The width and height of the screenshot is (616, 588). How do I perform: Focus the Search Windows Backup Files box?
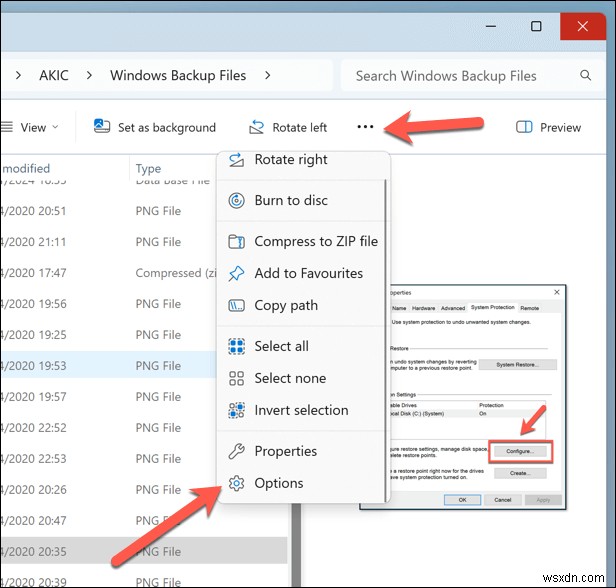pos(471,75)
